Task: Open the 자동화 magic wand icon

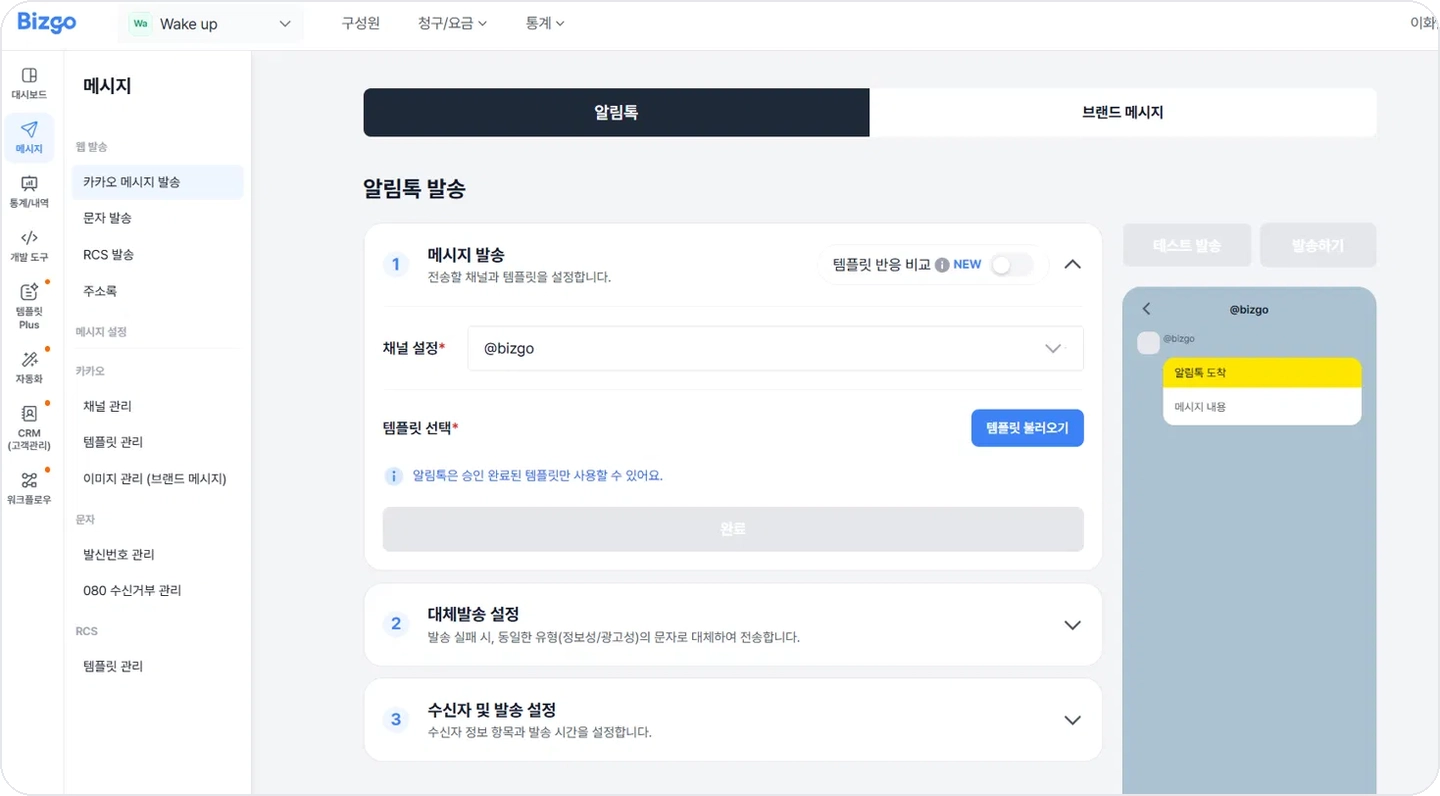Action: pyautogui.click(x=29, y=367)
